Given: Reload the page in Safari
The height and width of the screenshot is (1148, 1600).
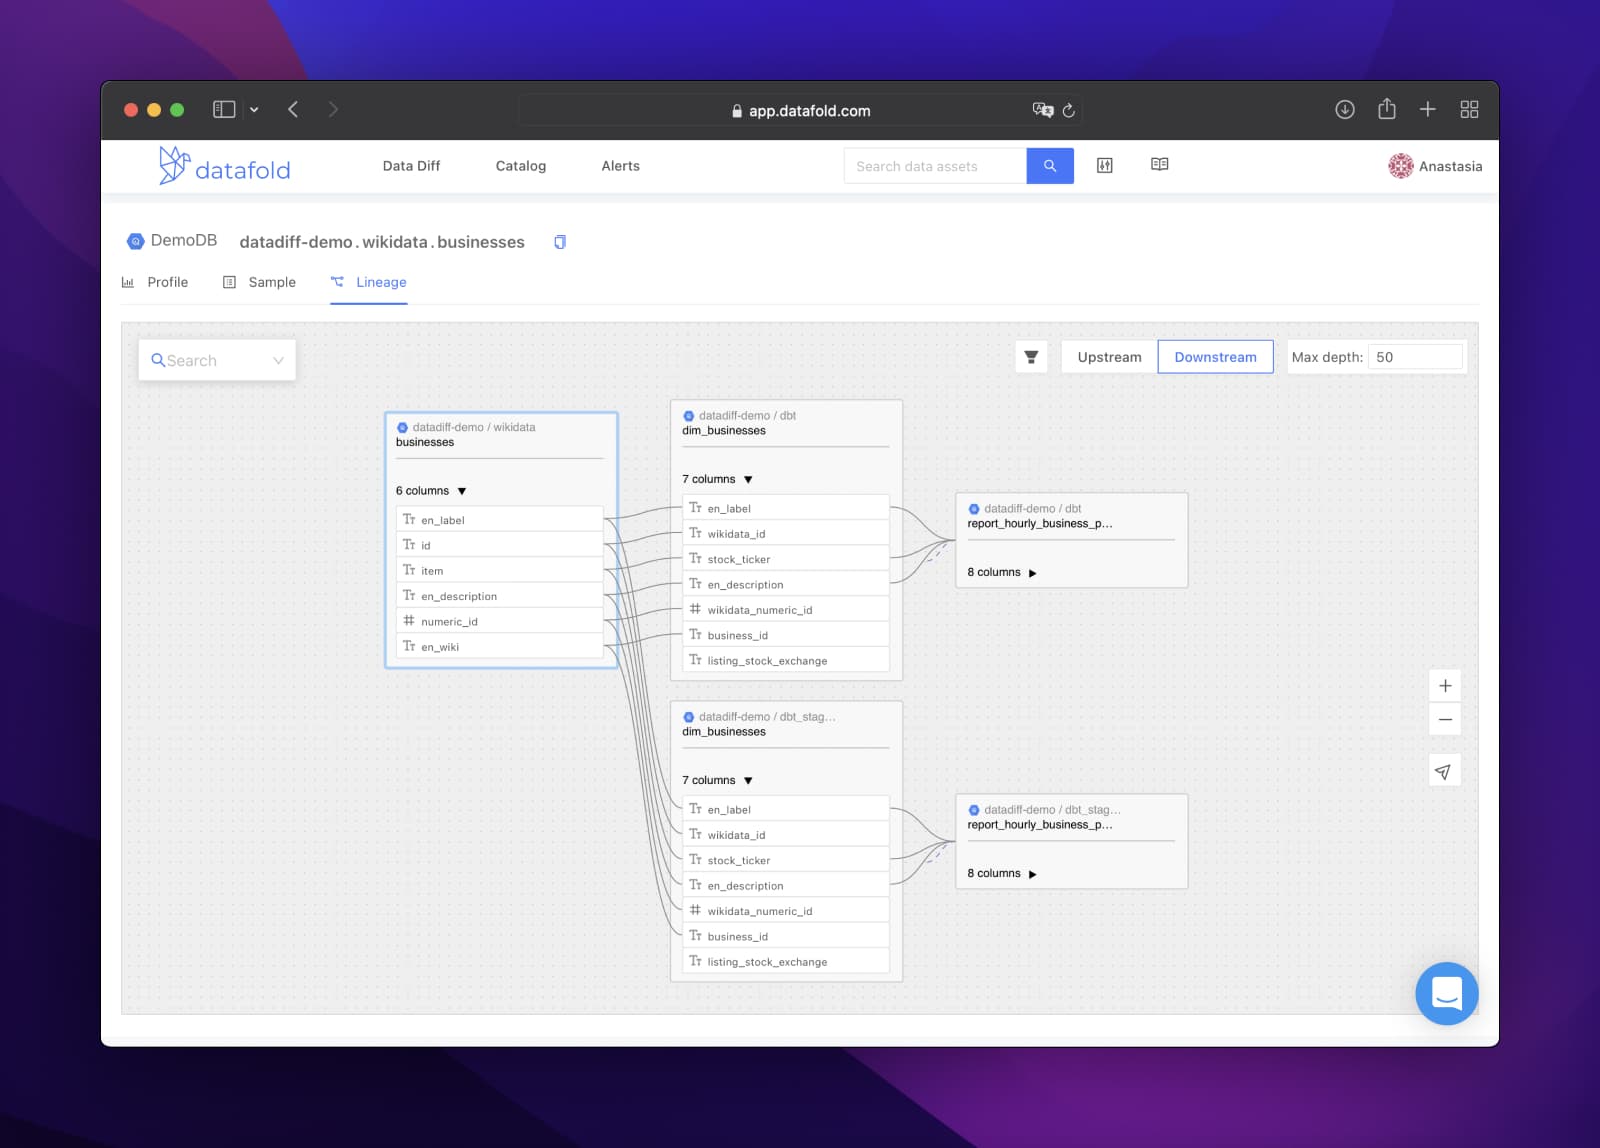Looking at the screenshot, I should [x=1068, y=111].
